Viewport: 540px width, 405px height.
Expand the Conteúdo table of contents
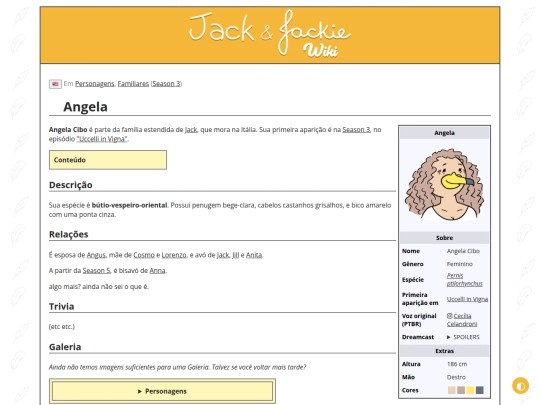point(108,160)
